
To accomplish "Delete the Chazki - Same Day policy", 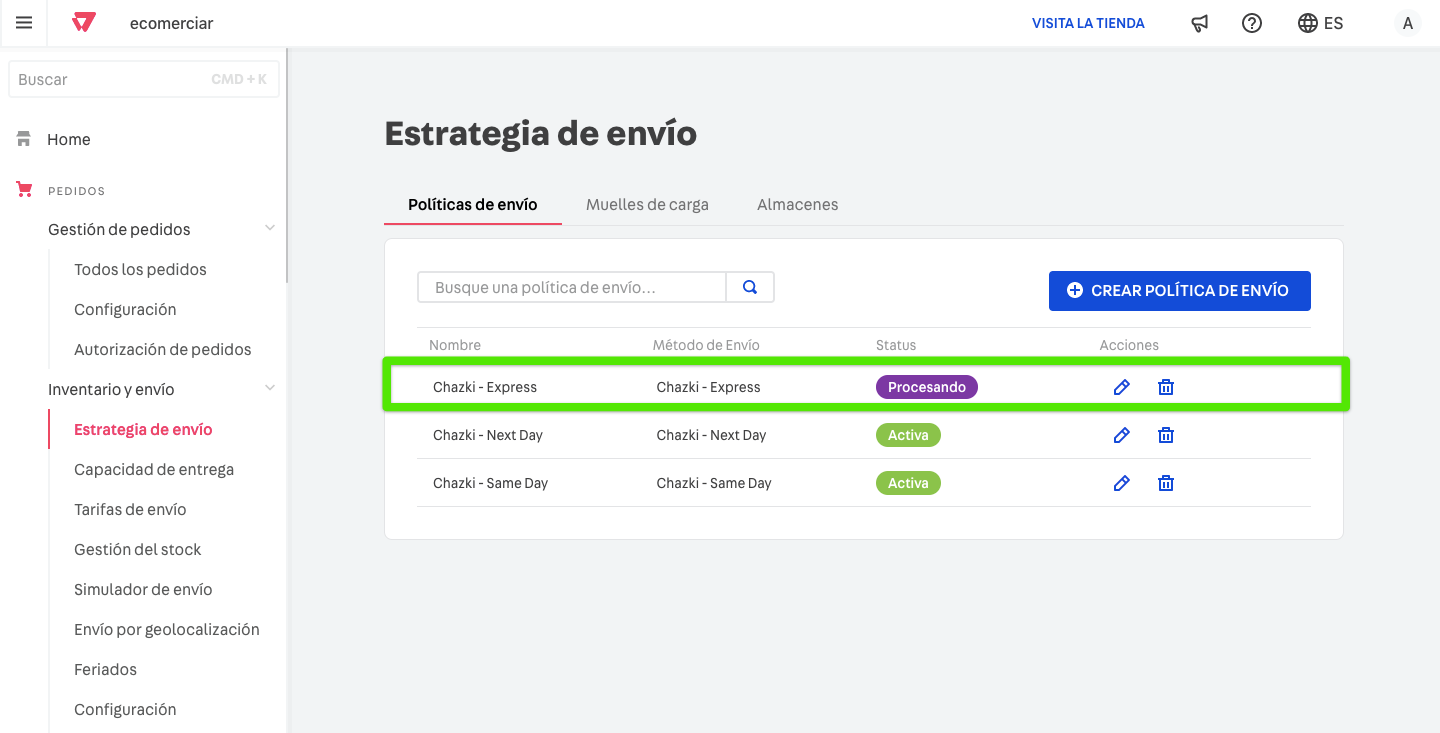I will (x=1166, y=483).
